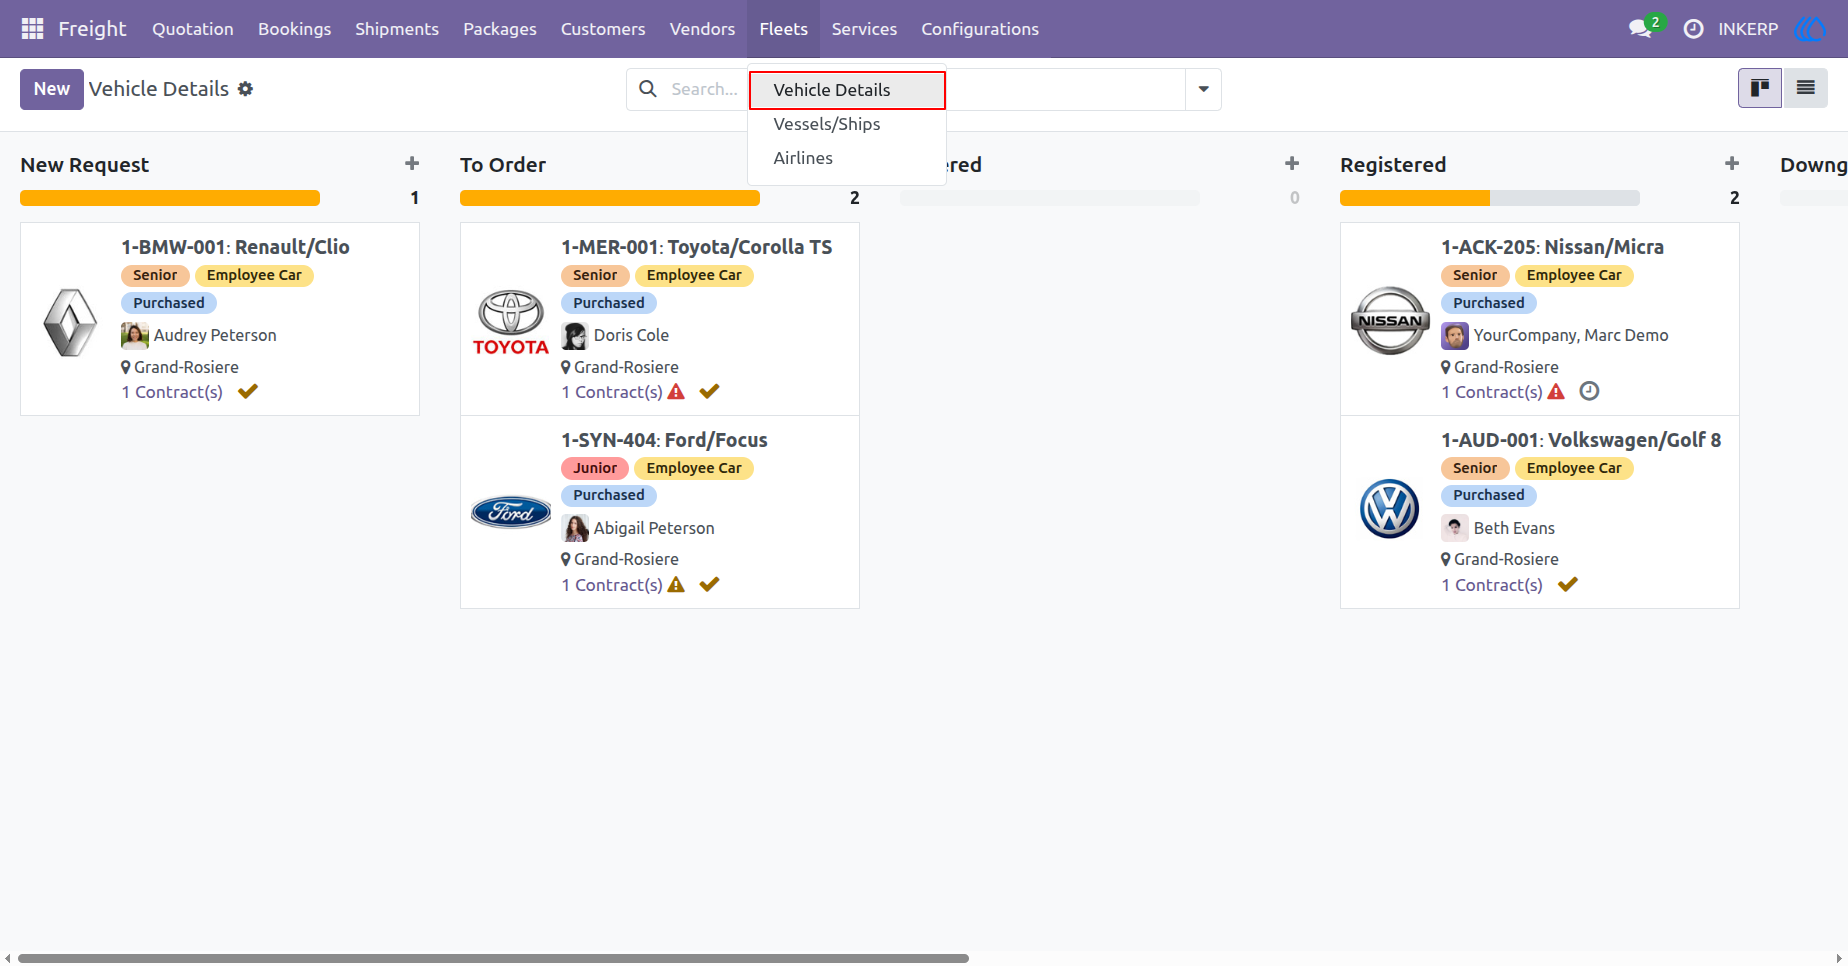
Task: Click the Nissan Micra activity clock icon
Action: point(1589,391)
